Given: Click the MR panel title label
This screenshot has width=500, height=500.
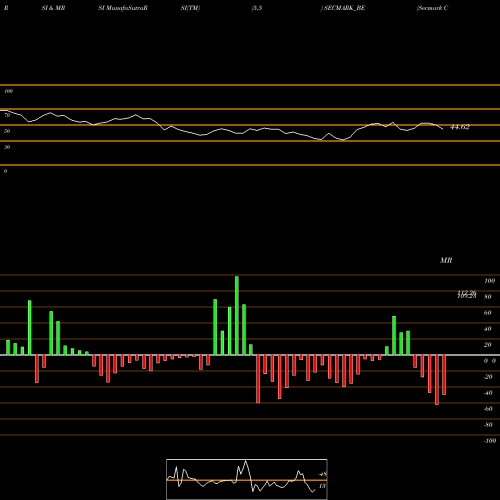Looking at the screenshot, I should 446,260.
